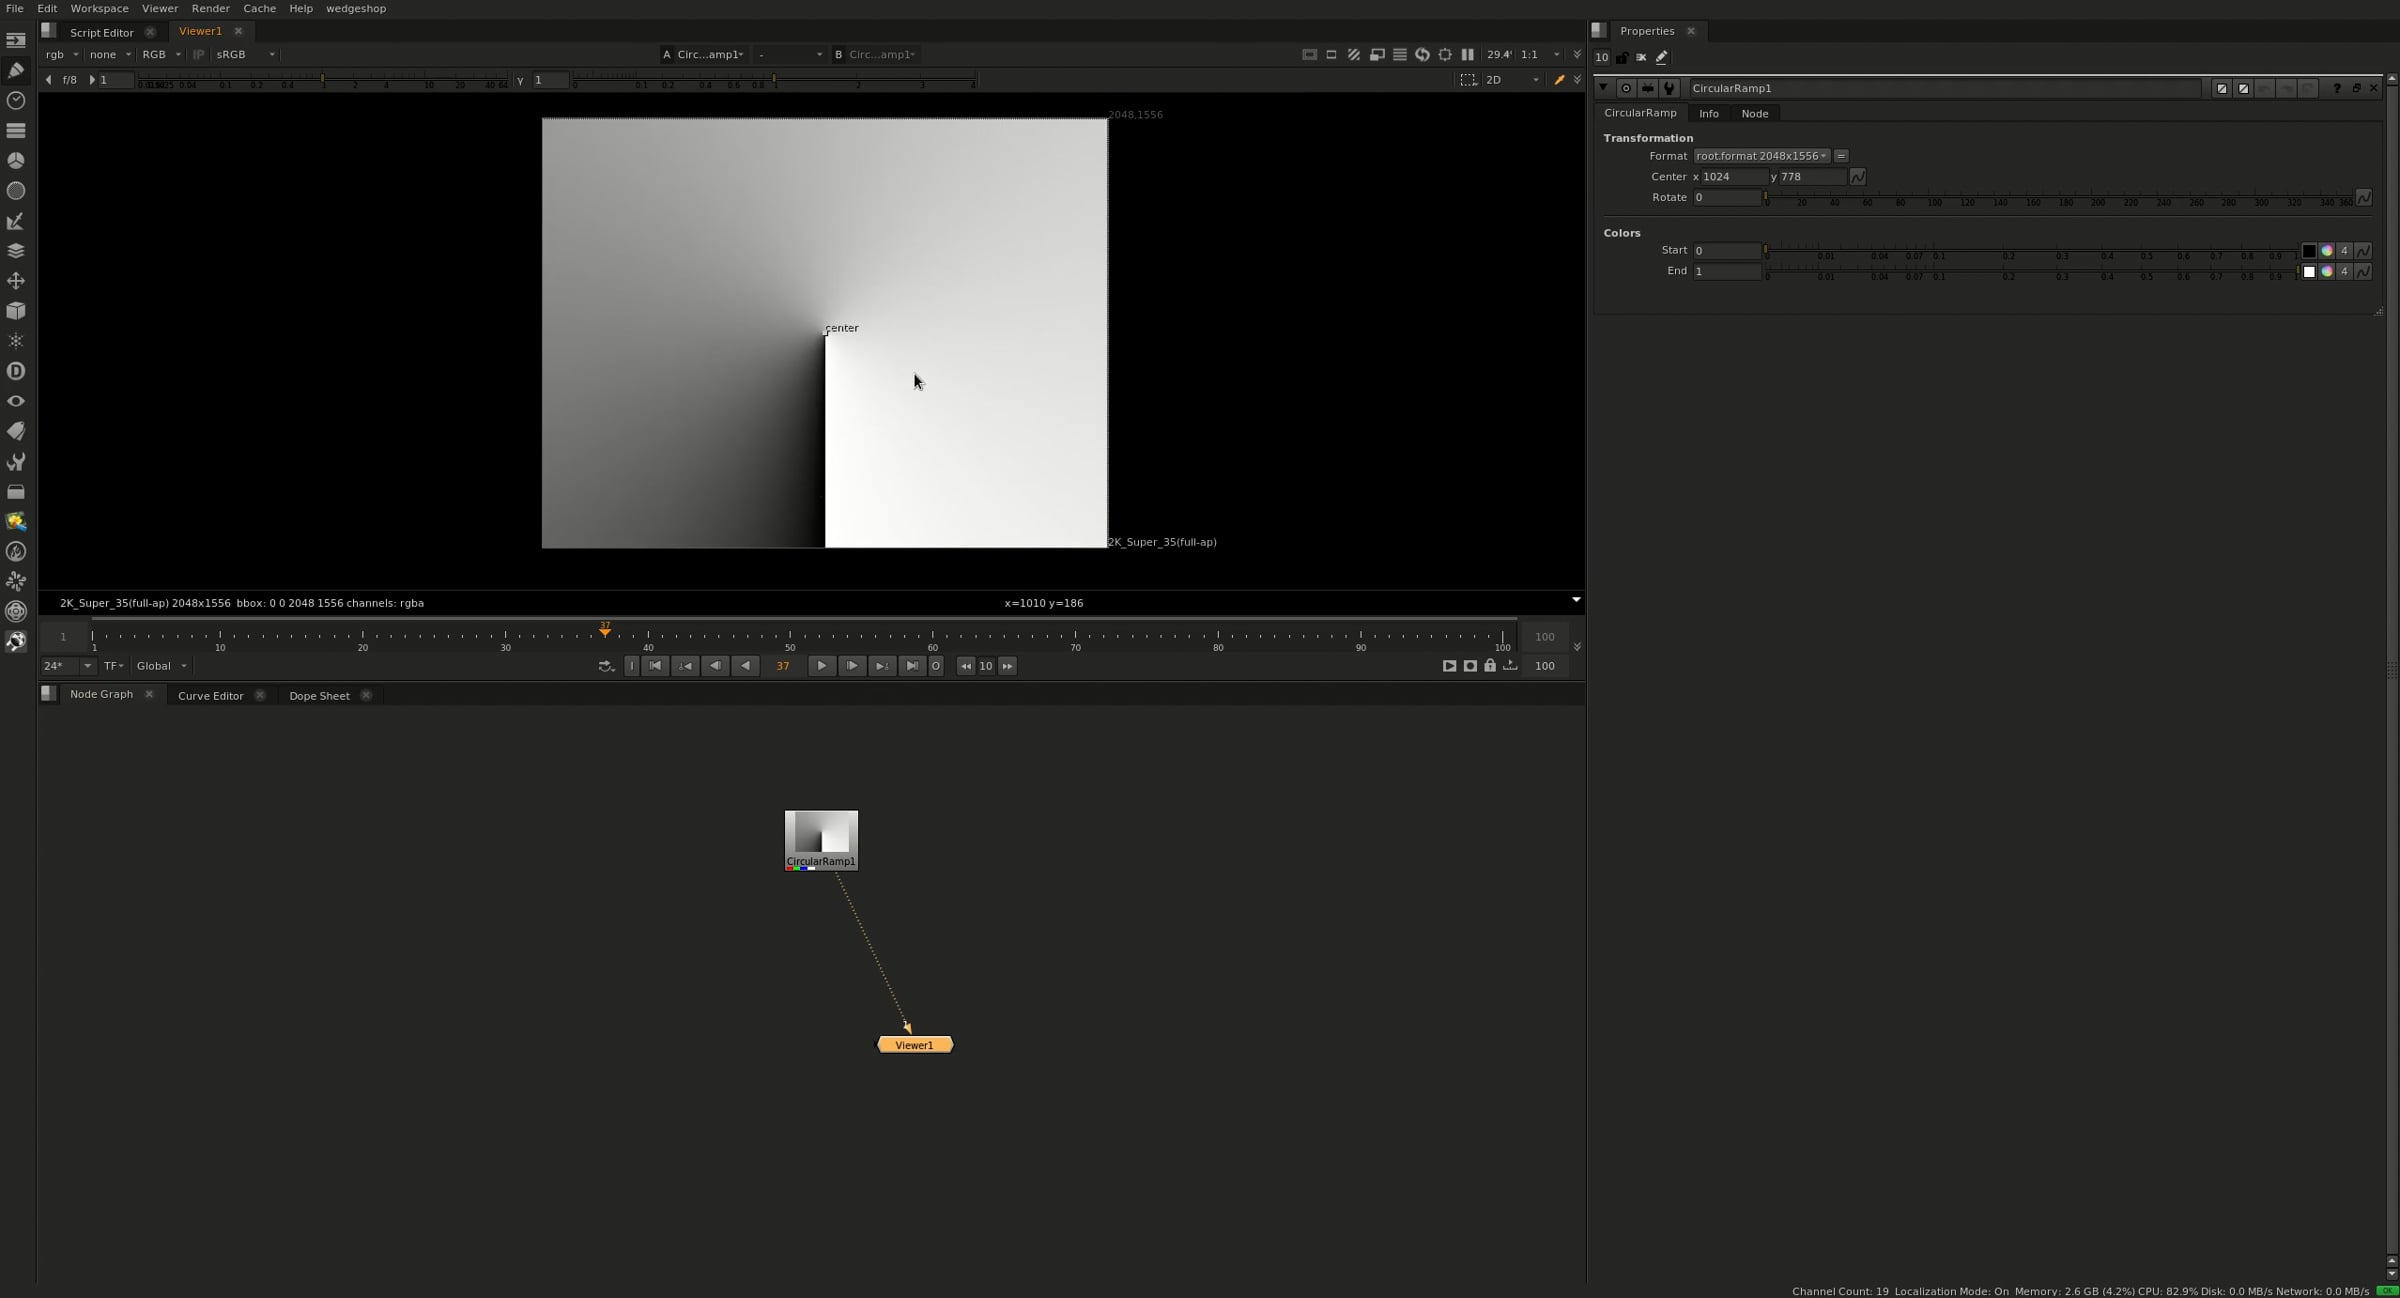
Task: Open the RGB display channels dropdown
Action: point(160,55)
